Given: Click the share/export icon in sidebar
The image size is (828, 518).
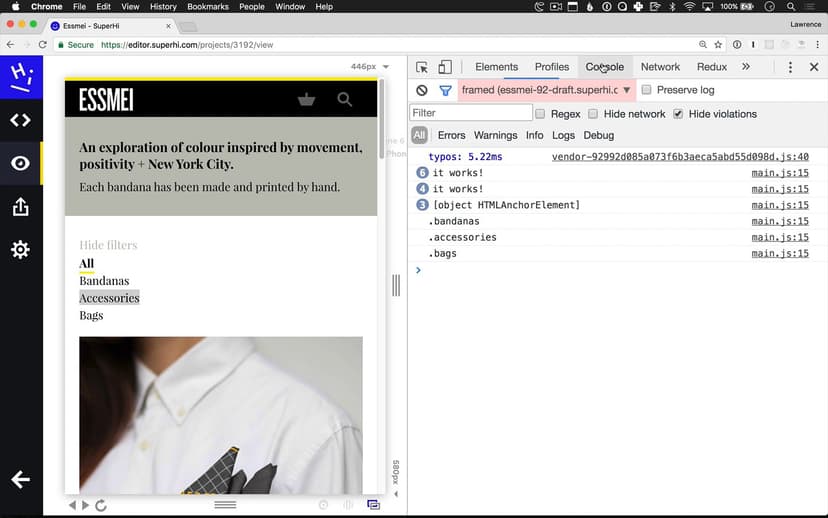Looking at the screenshot, I should pos(20,207).
